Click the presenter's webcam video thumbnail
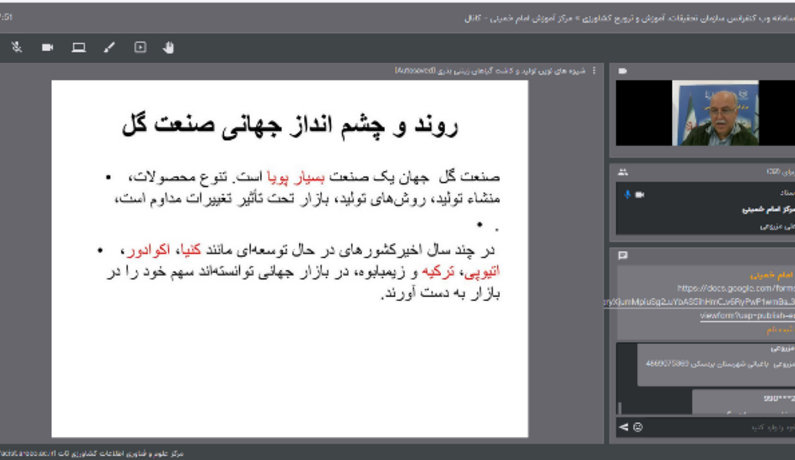 coord(715,113)
